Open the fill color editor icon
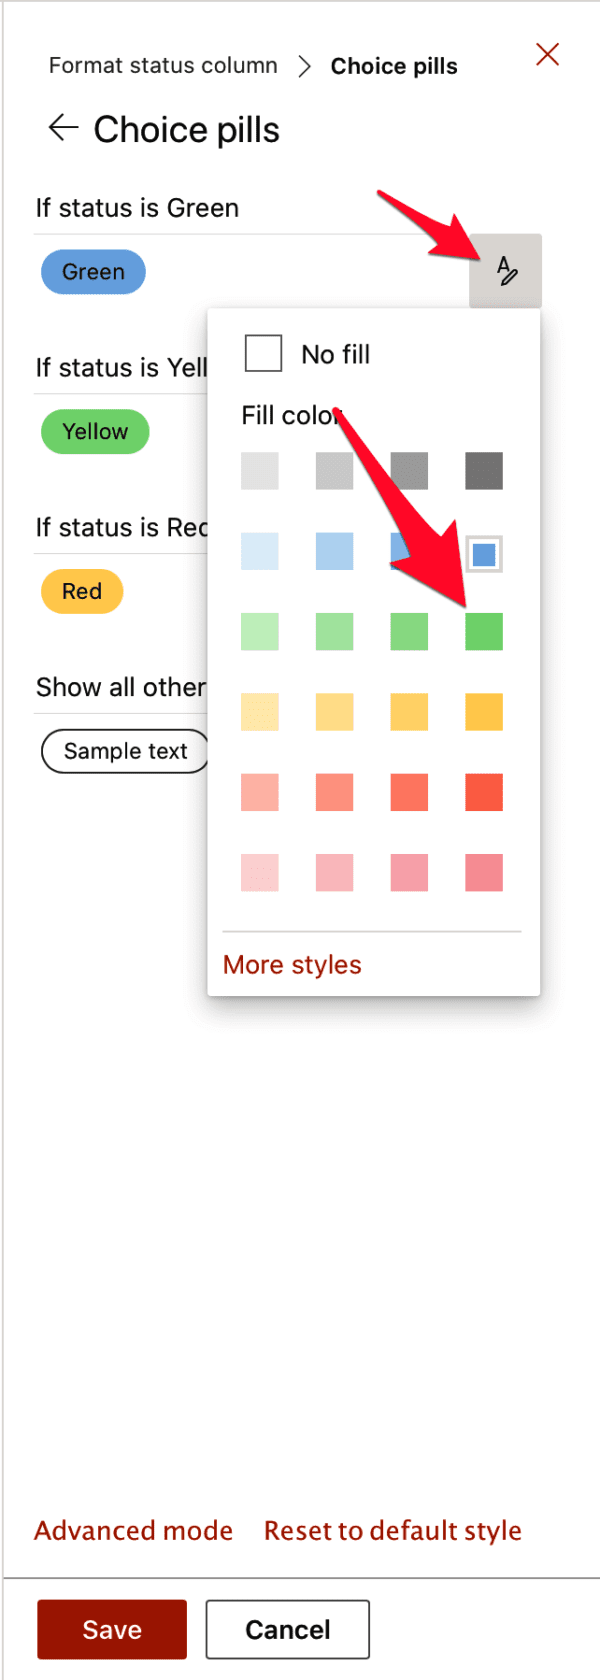Screen dimensions: 600x1680 click(505, 270)
